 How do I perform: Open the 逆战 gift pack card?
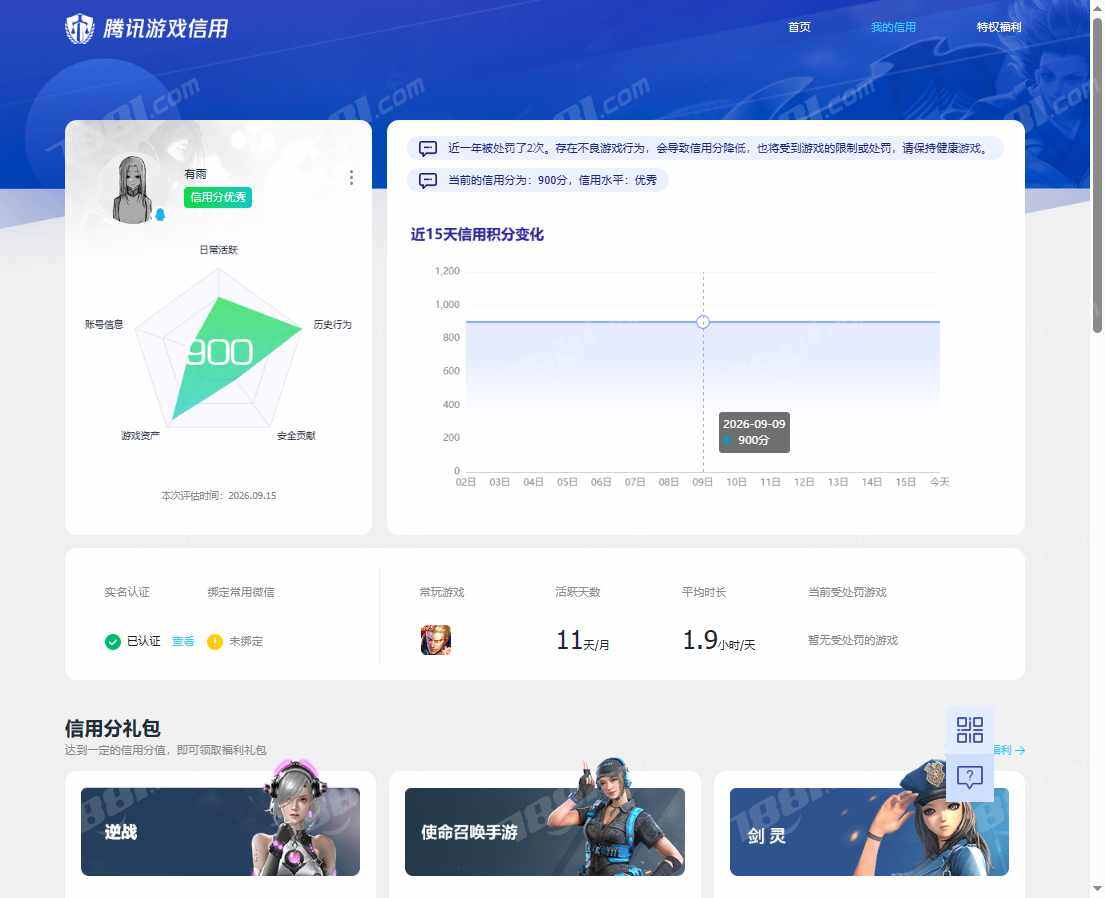[221, 832]
